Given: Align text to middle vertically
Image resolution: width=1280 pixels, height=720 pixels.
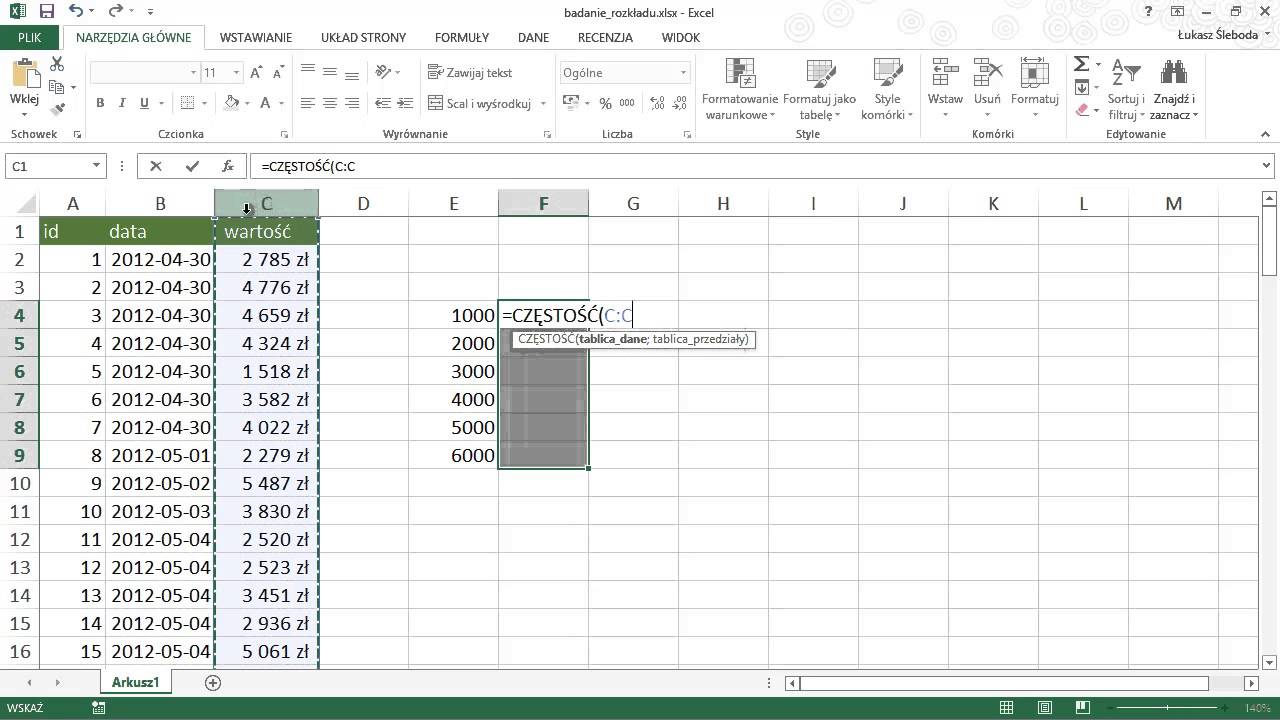Looking at the screenshot, I should coord(330,72).
